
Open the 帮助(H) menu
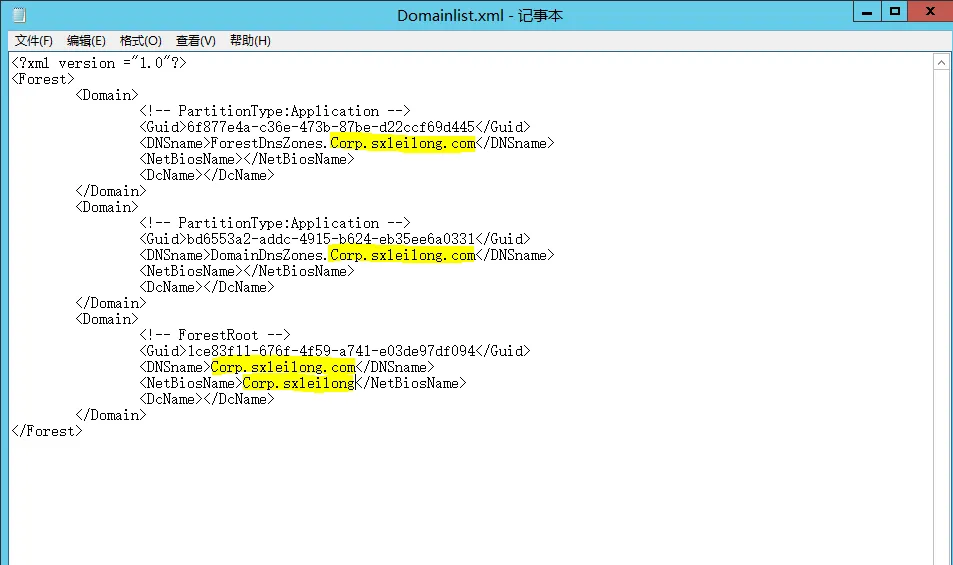click(250, 41)
